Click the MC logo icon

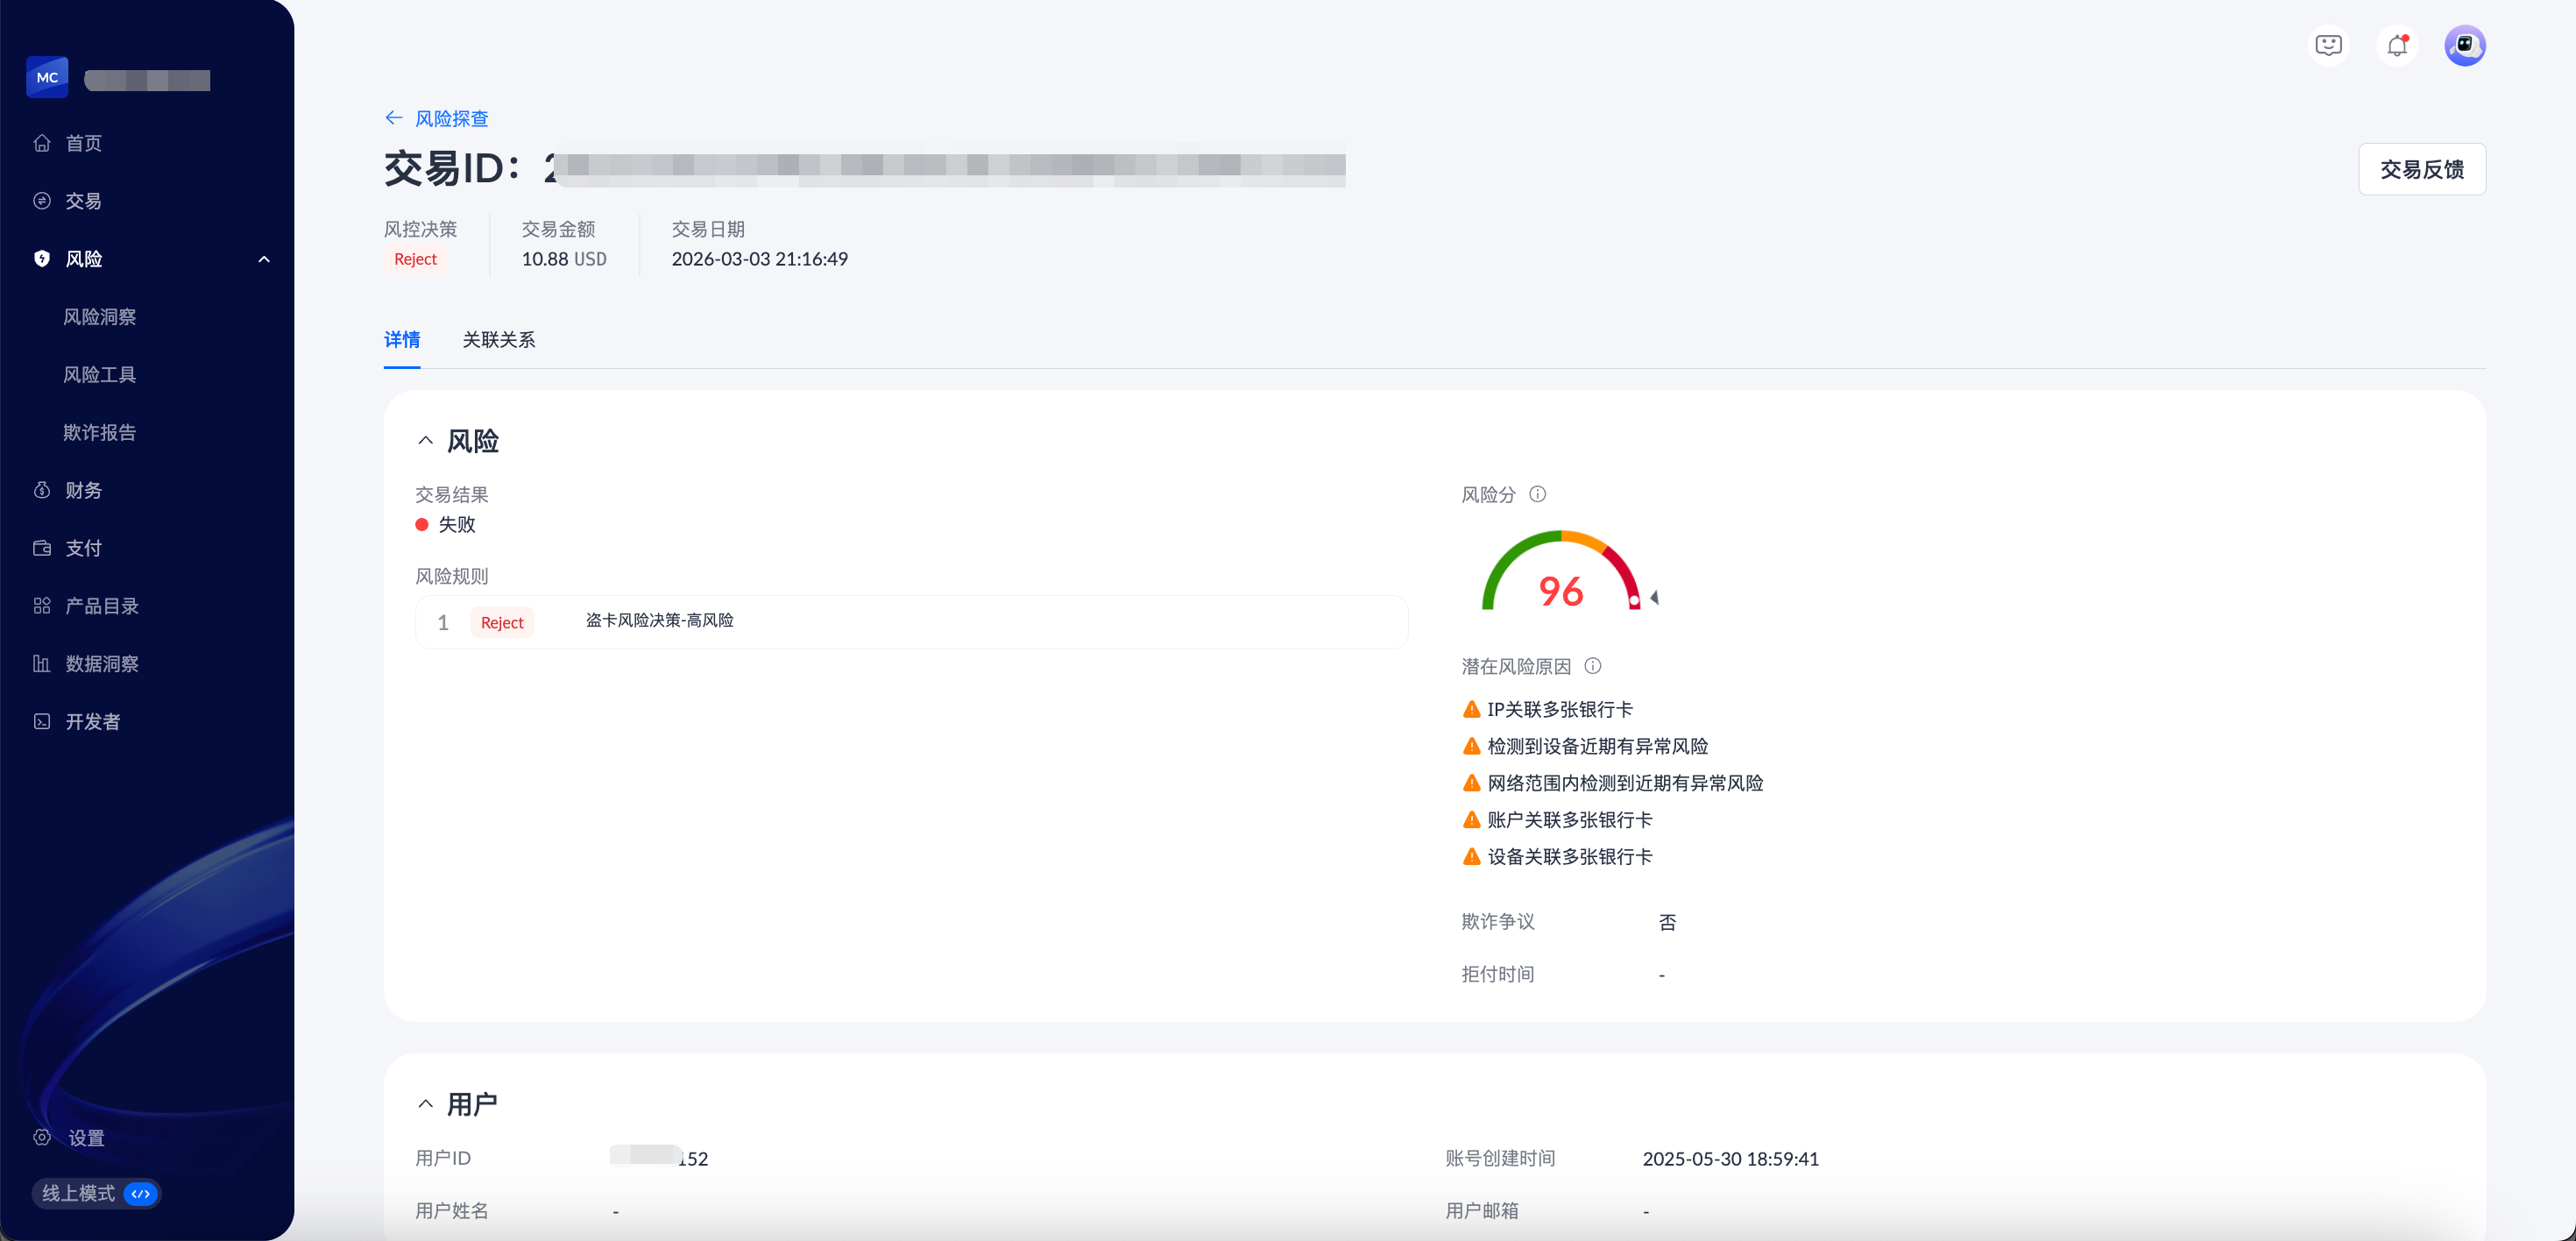[x=47, y=77]
